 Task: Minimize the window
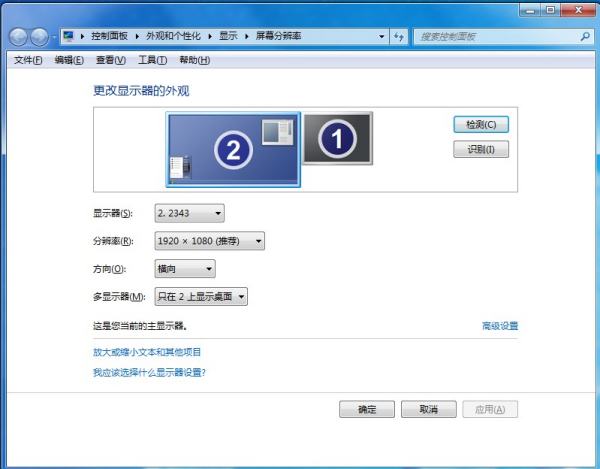coord(530,10)
